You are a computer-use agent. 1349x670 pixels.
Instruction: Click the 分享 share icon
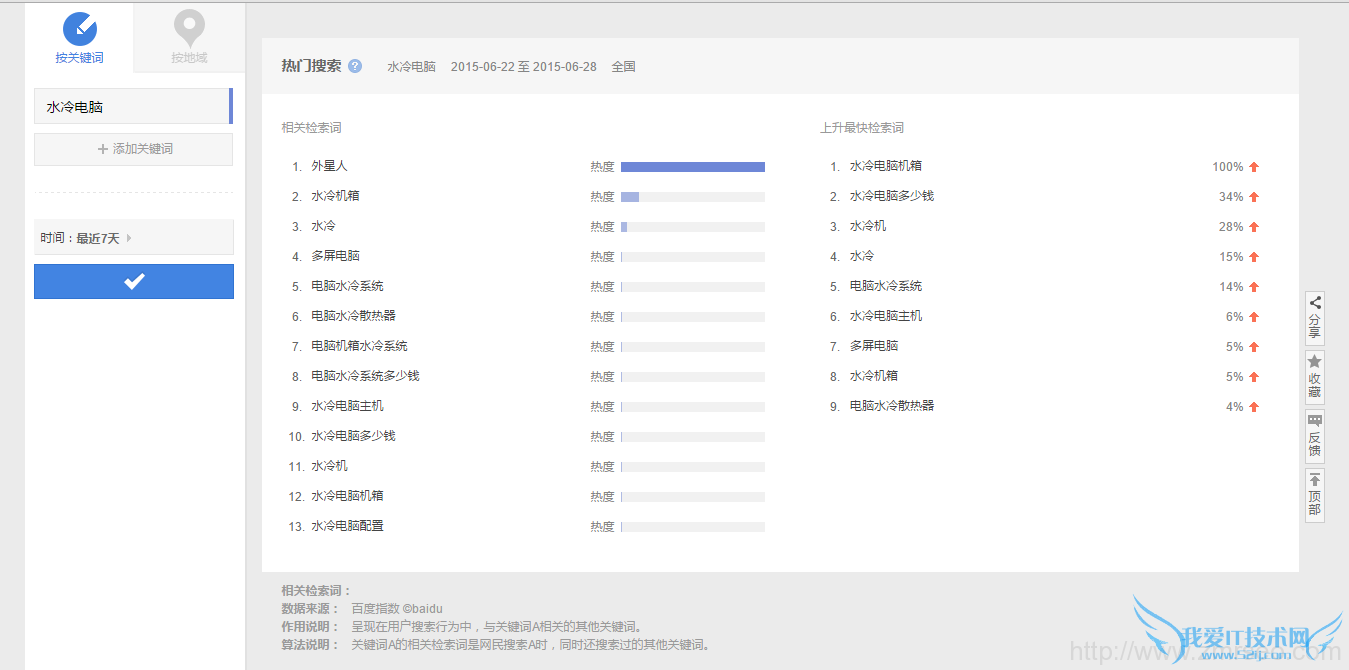1315,303
